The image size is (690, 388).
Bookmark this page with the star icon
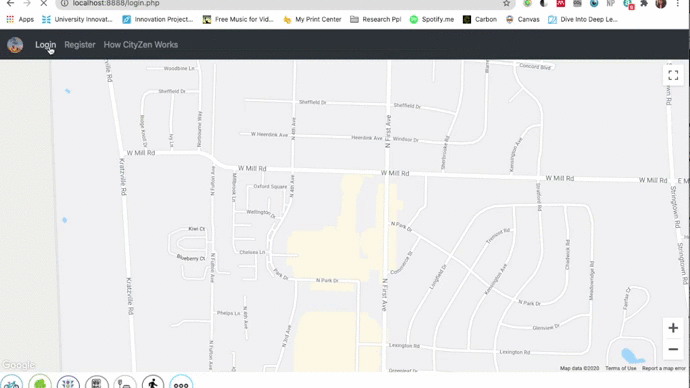(506, 4)
